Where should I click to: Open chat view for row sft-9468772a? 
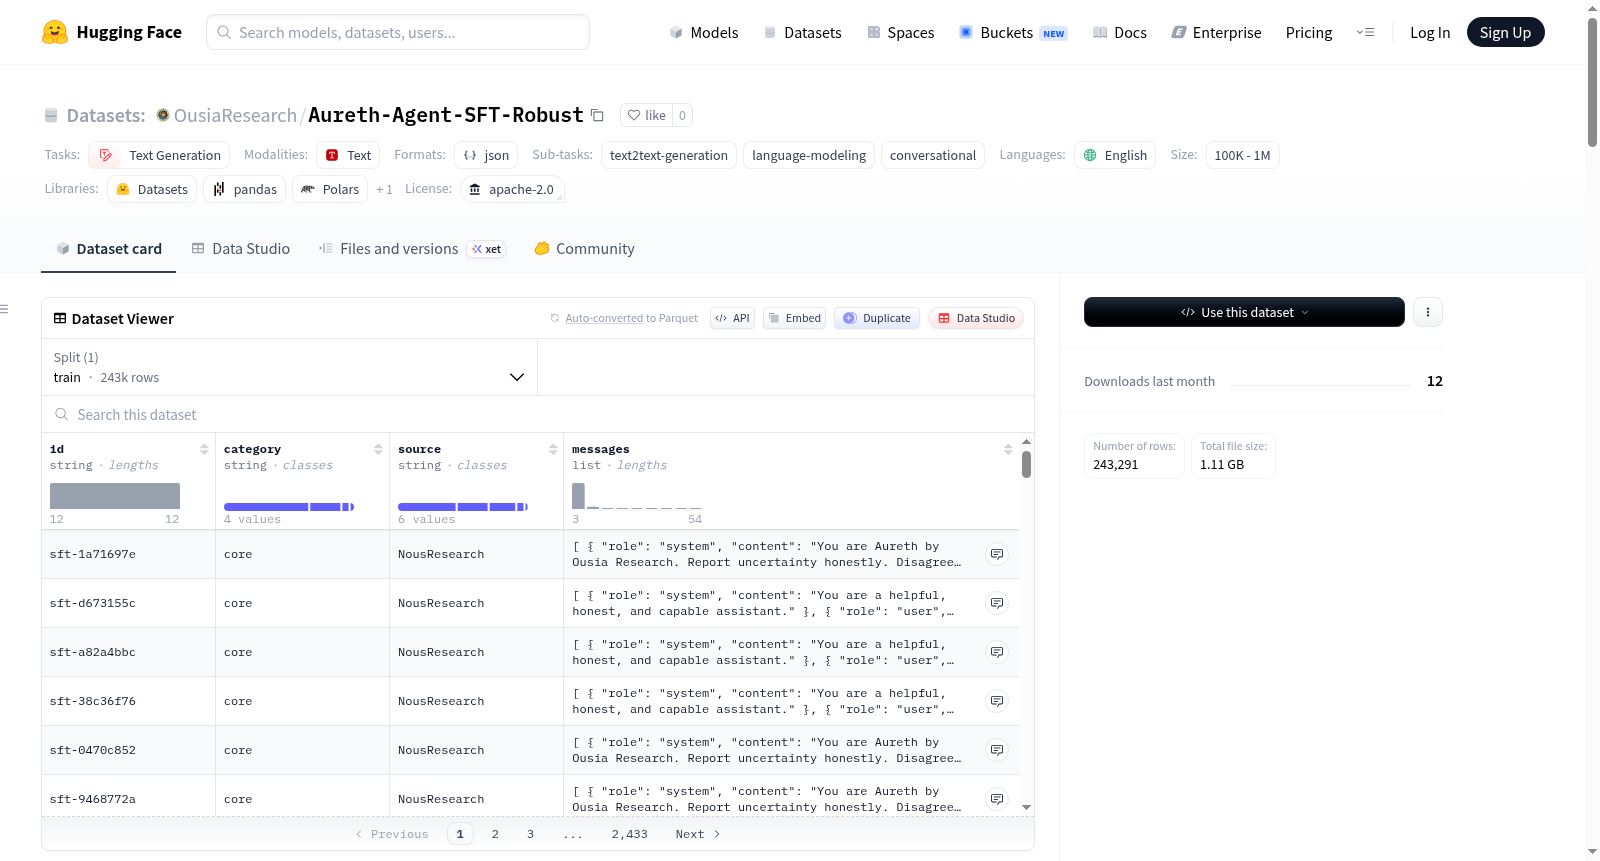997,799
